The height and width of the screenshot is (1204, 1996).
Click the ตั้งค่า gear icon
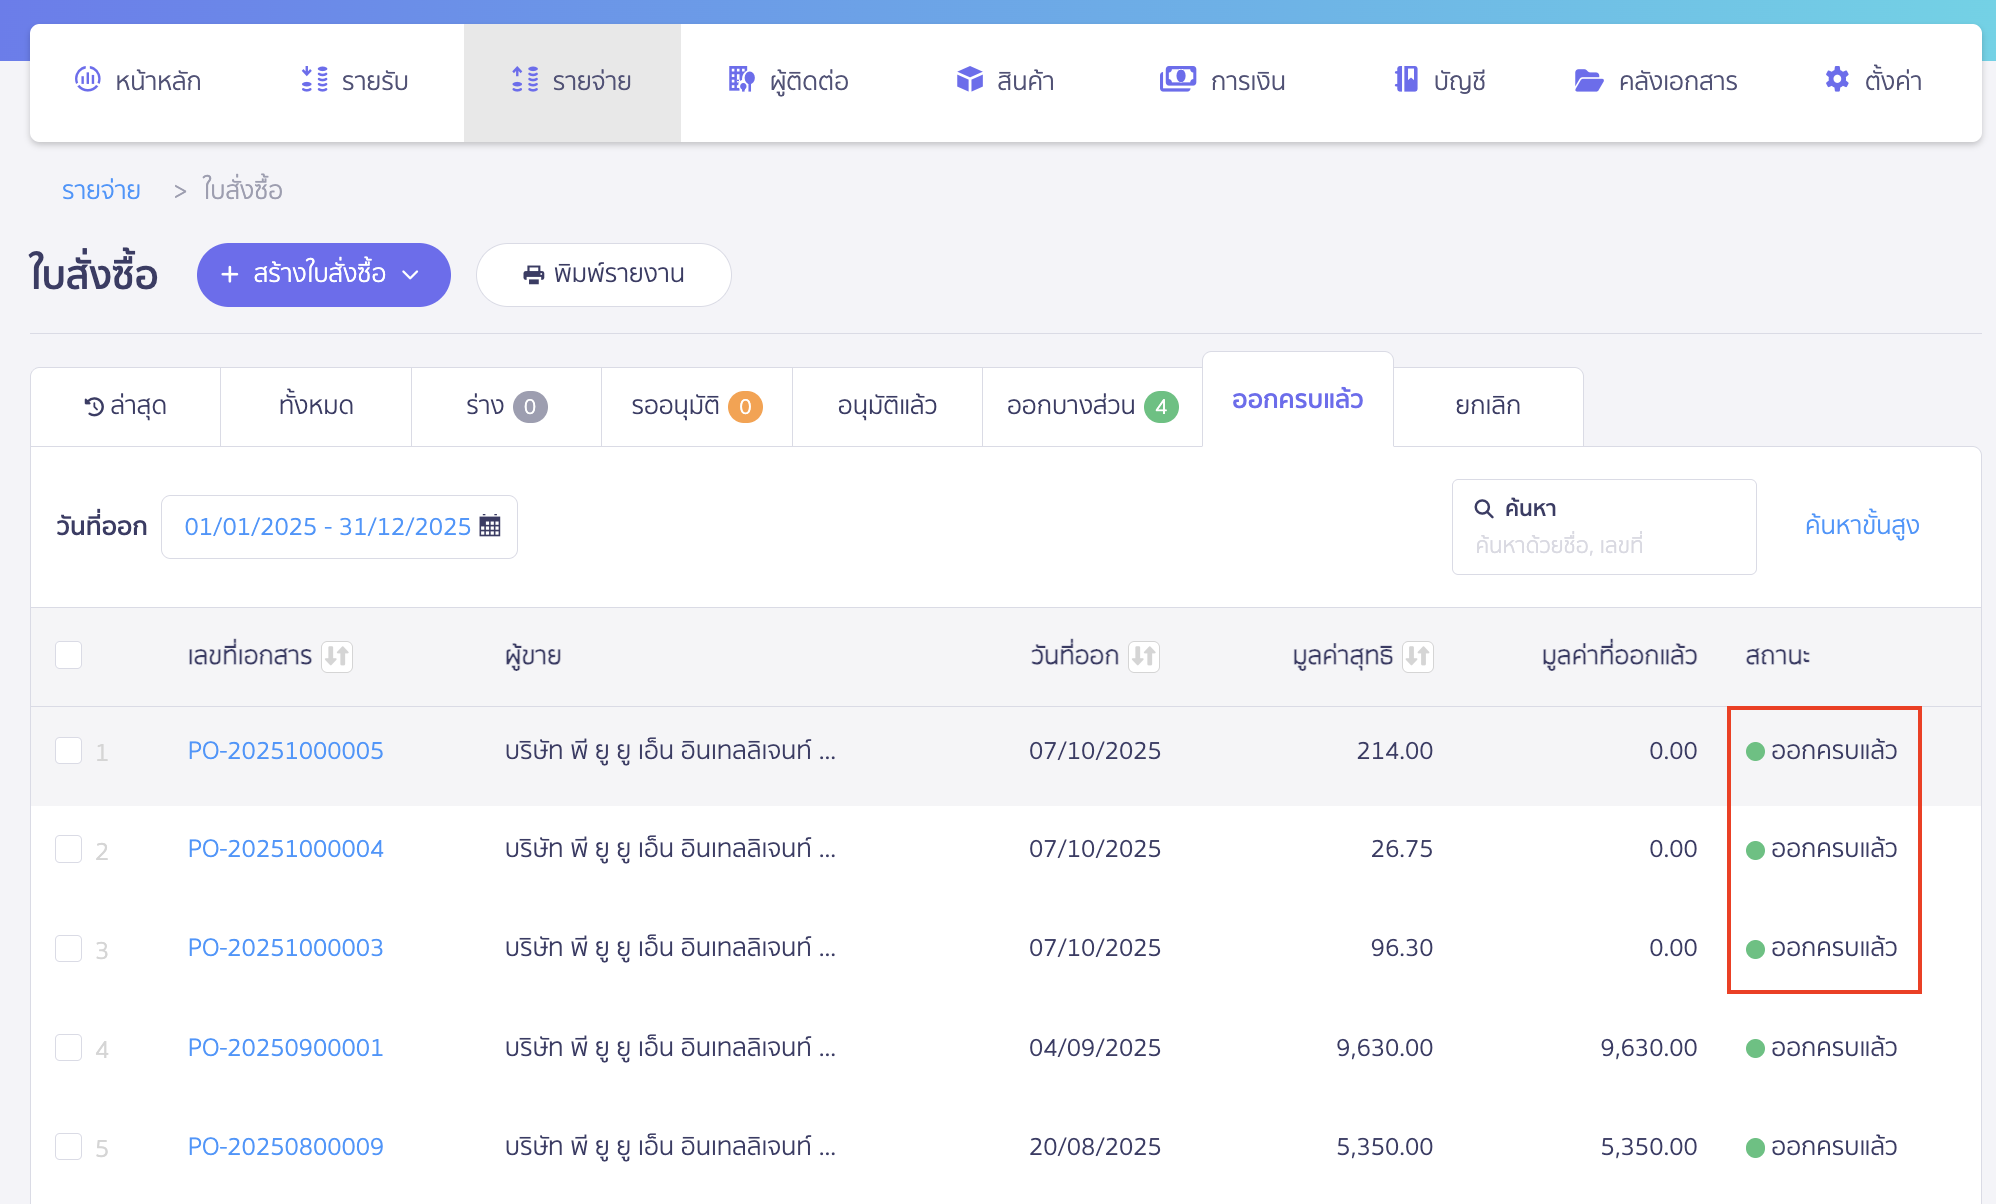pos(1837,79)
